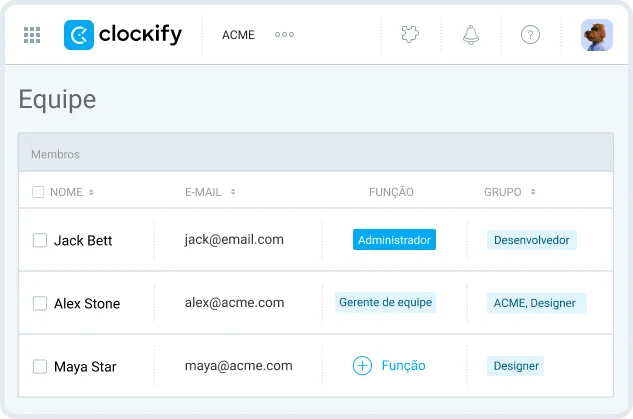Click the email alex@acme.com
633x419 pixels.
coord(235,303)
